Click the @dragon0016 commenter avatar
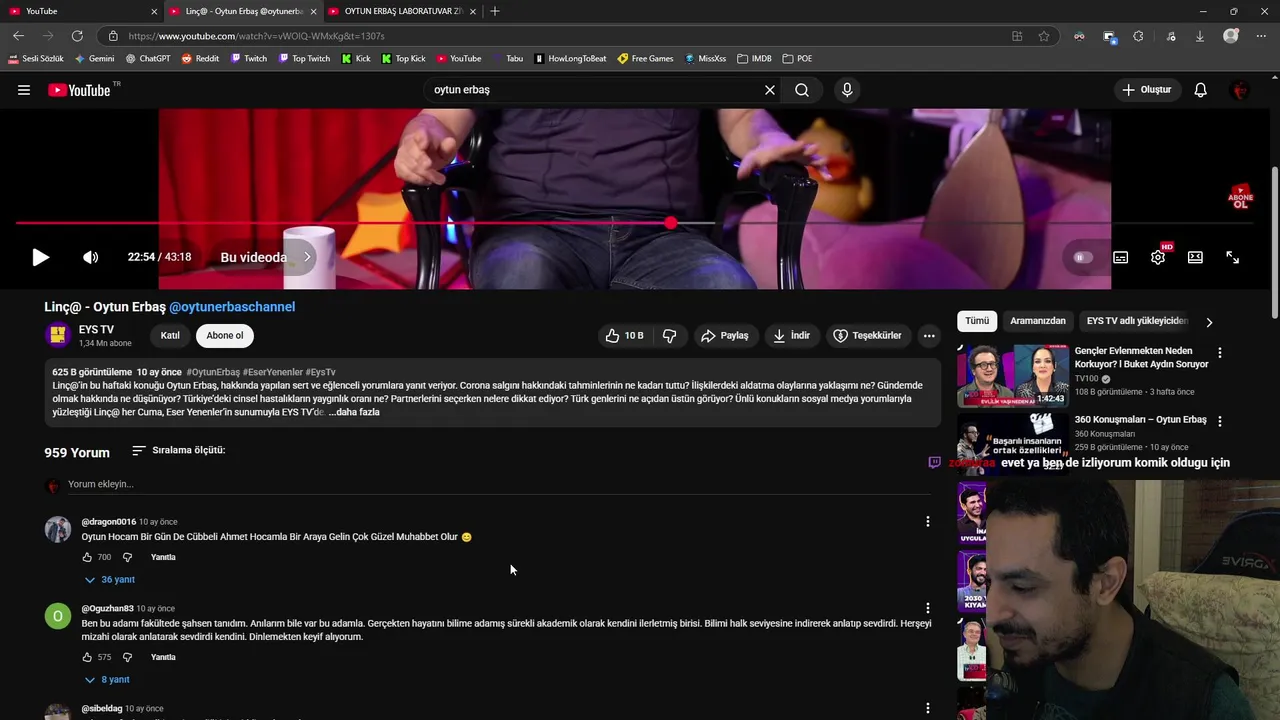 click(x=58, y=529)
